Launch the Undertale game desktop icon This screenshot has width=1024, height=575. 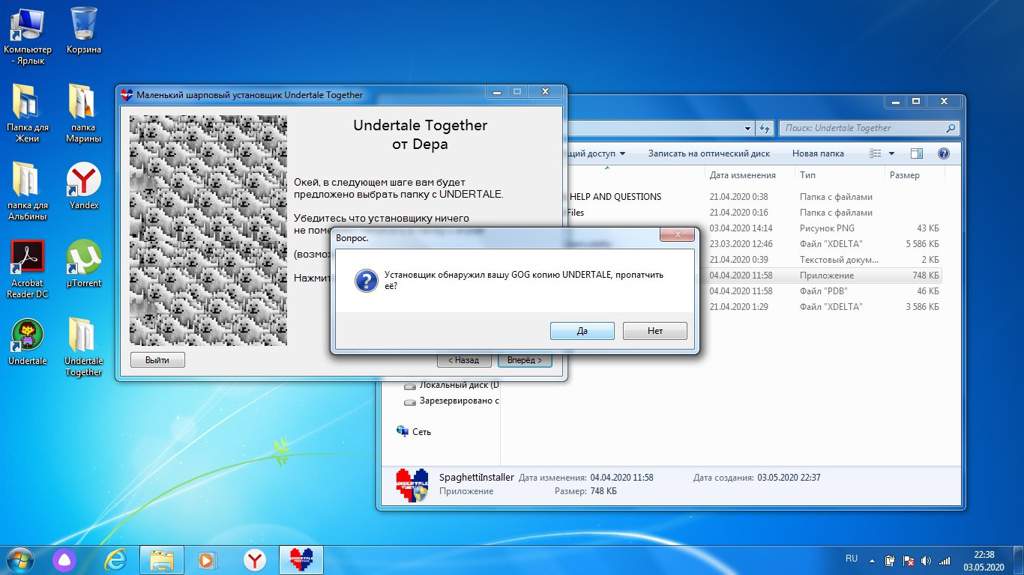[27, 341]
